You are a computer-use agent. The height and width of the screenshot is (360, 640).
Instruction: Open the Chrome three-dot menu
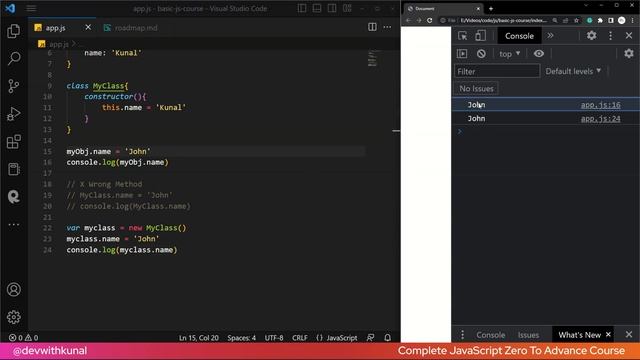632,20
